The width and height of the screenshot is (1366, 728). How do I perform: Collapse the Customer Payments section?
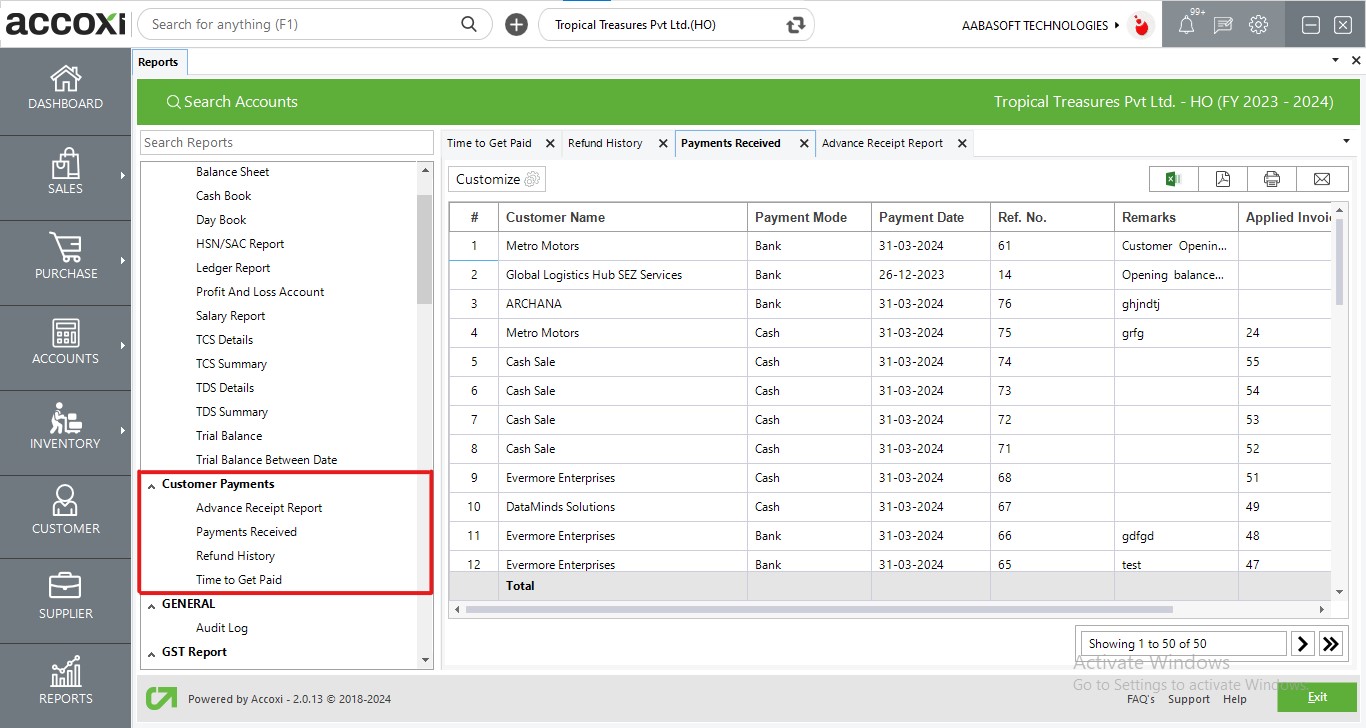(x=152, y=483)
